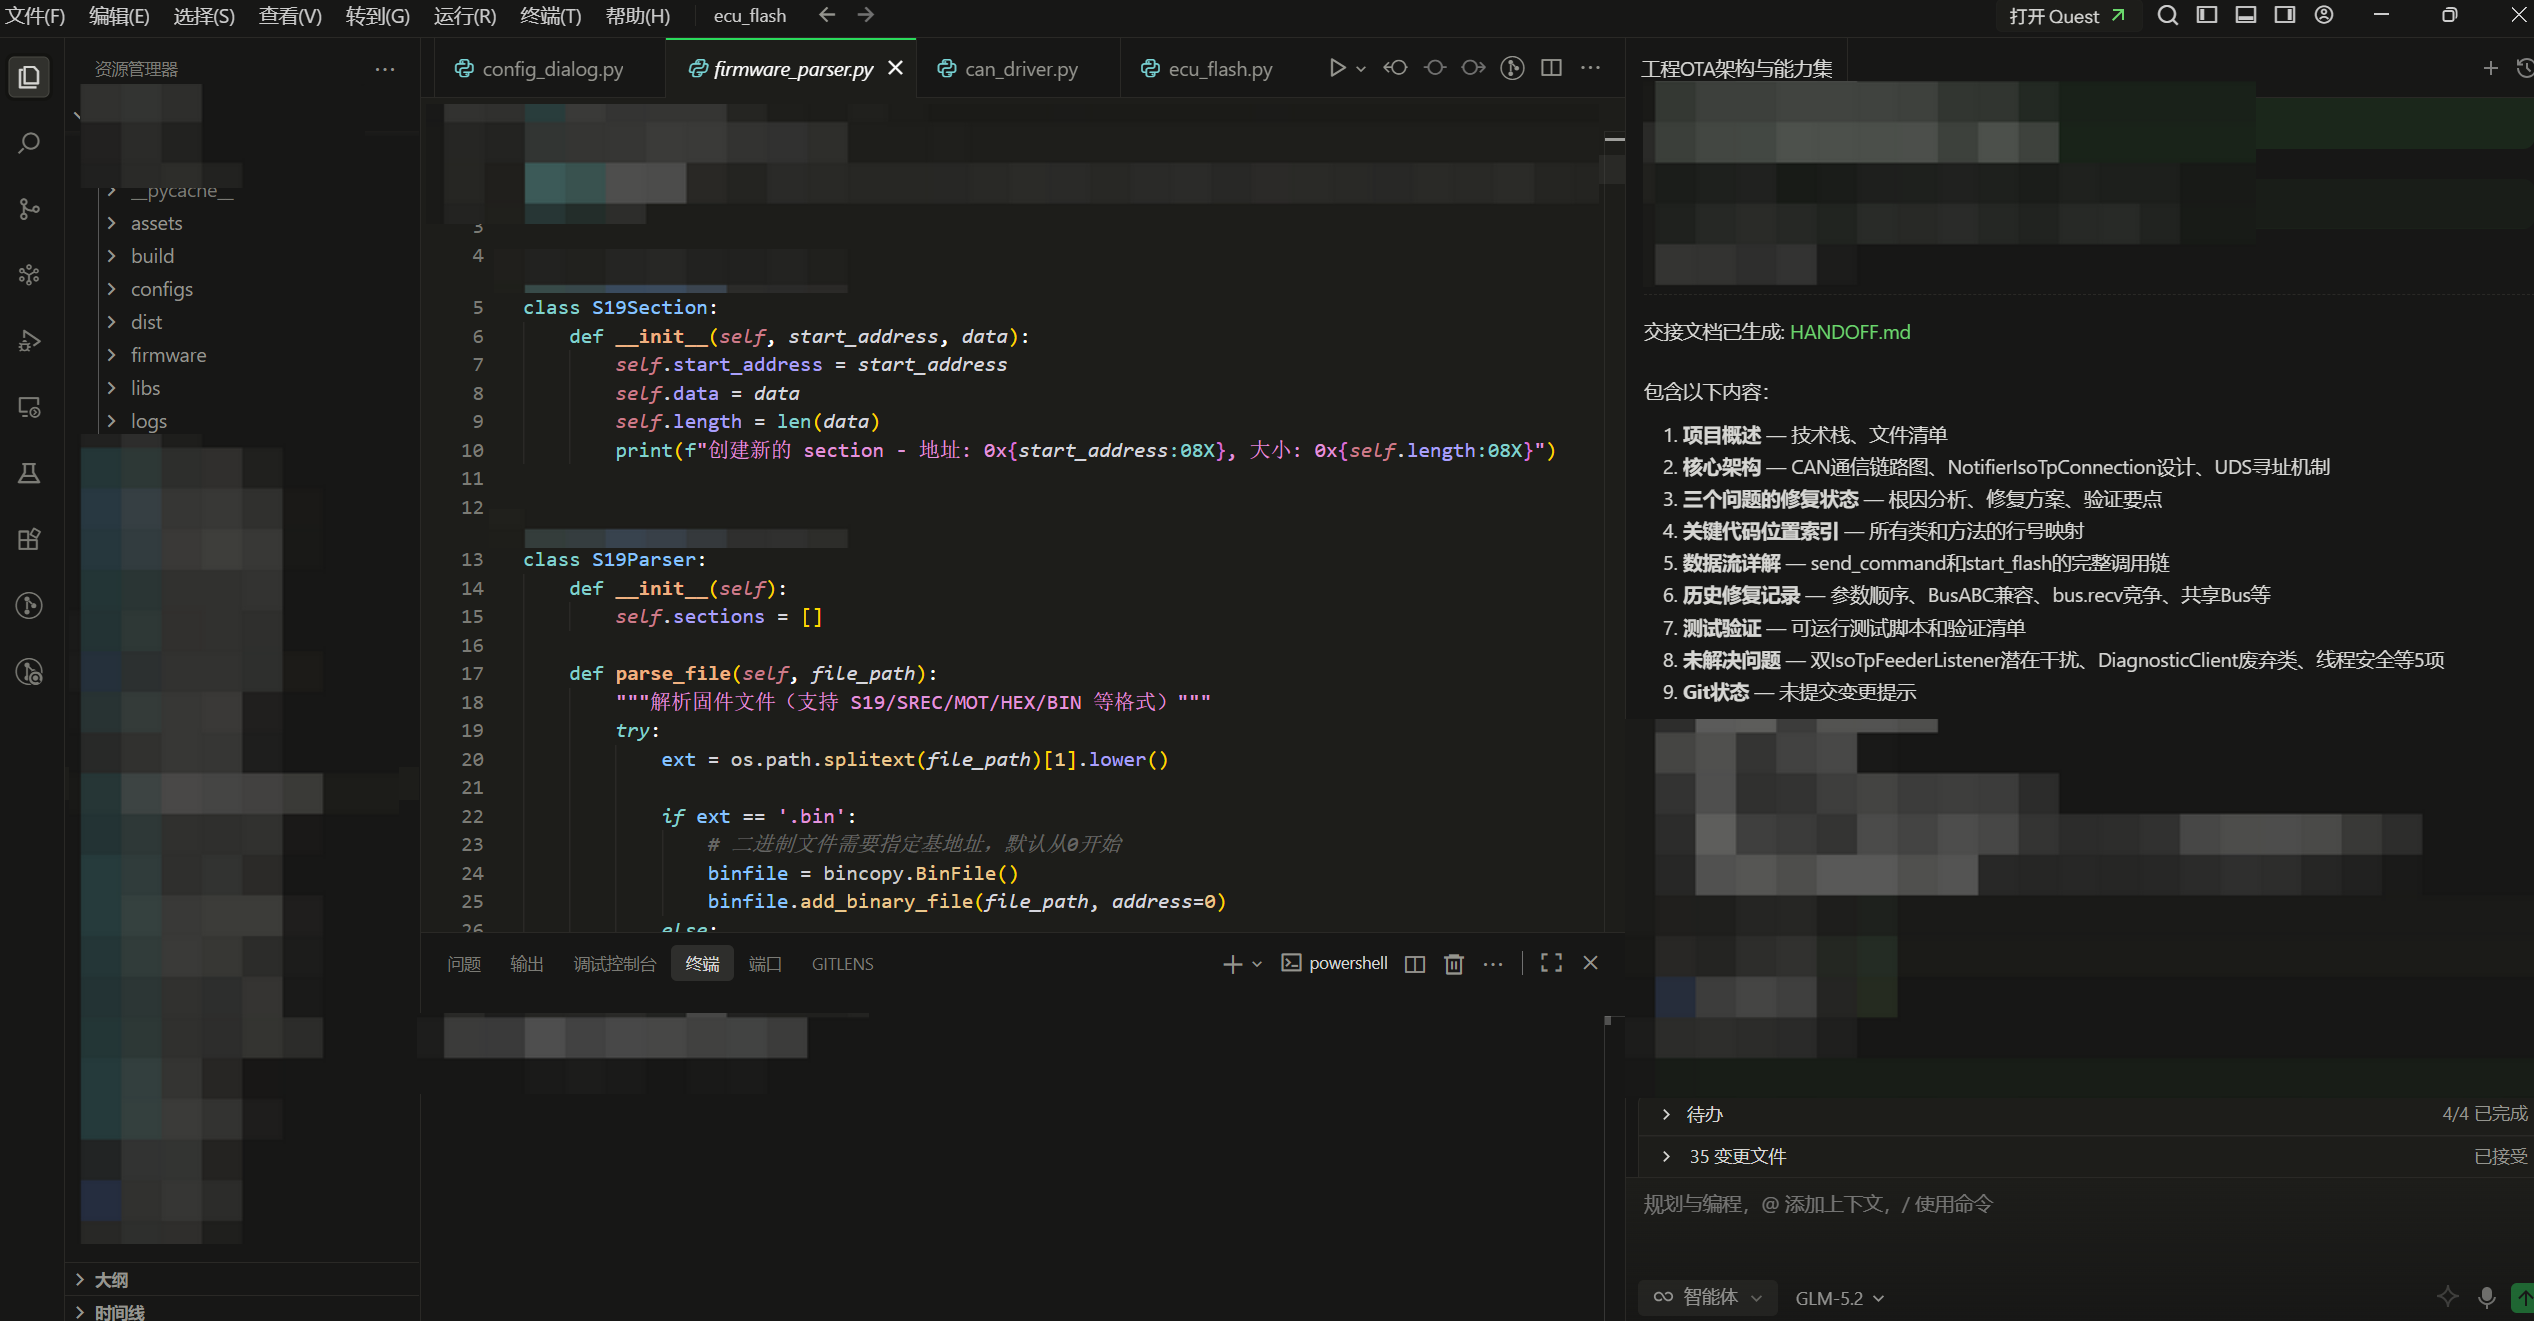Open Source Control view in activity bar
Viewport: 2534px width, 1321px height.
click(x=29, y=209)
